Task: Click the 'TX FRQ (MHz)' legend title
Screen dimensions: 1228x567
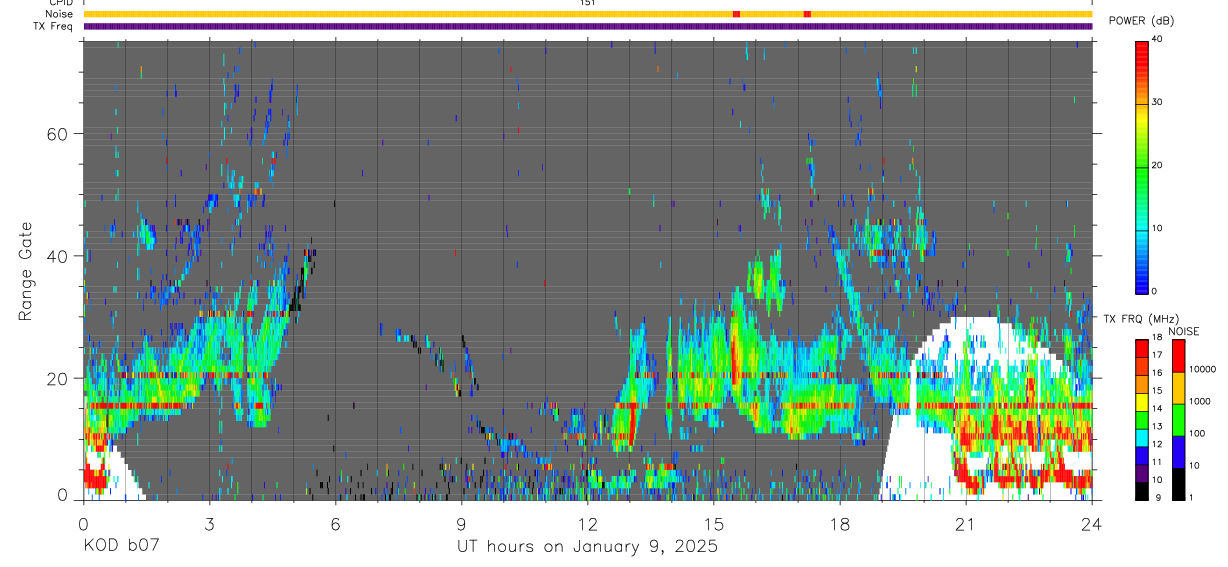Action: point(1142,318)
